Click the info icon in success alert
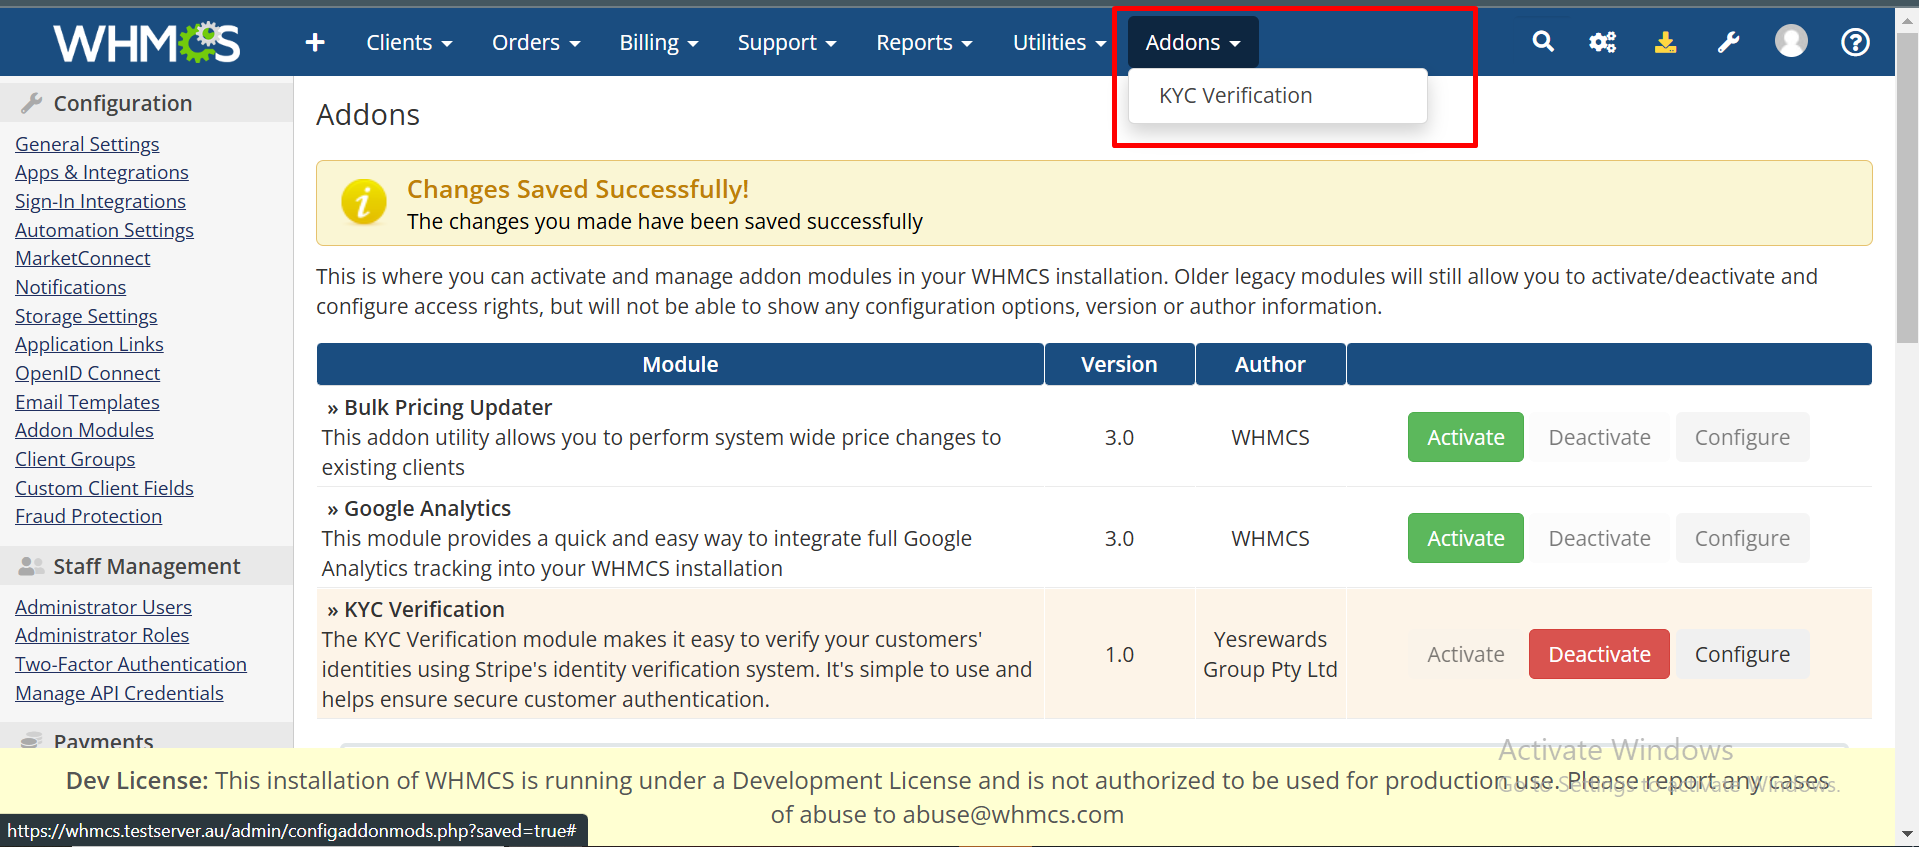1919x847 pixels. (364, 202)
